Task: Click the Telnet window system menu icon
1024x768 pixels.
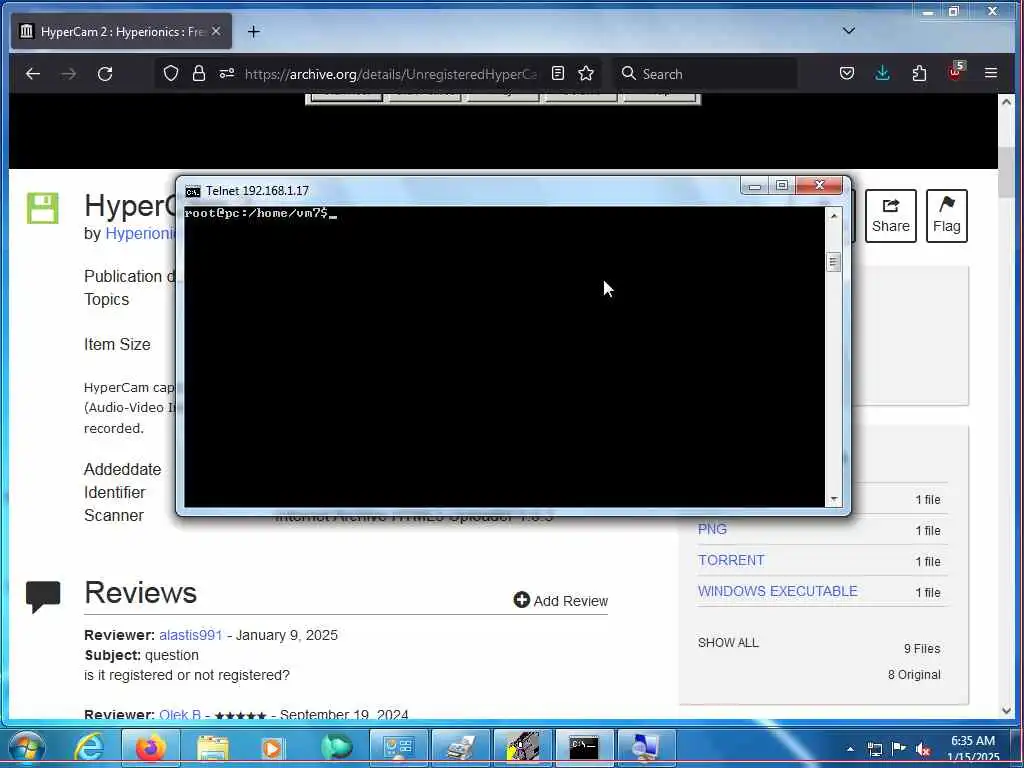Action: [x=193, y=191]
